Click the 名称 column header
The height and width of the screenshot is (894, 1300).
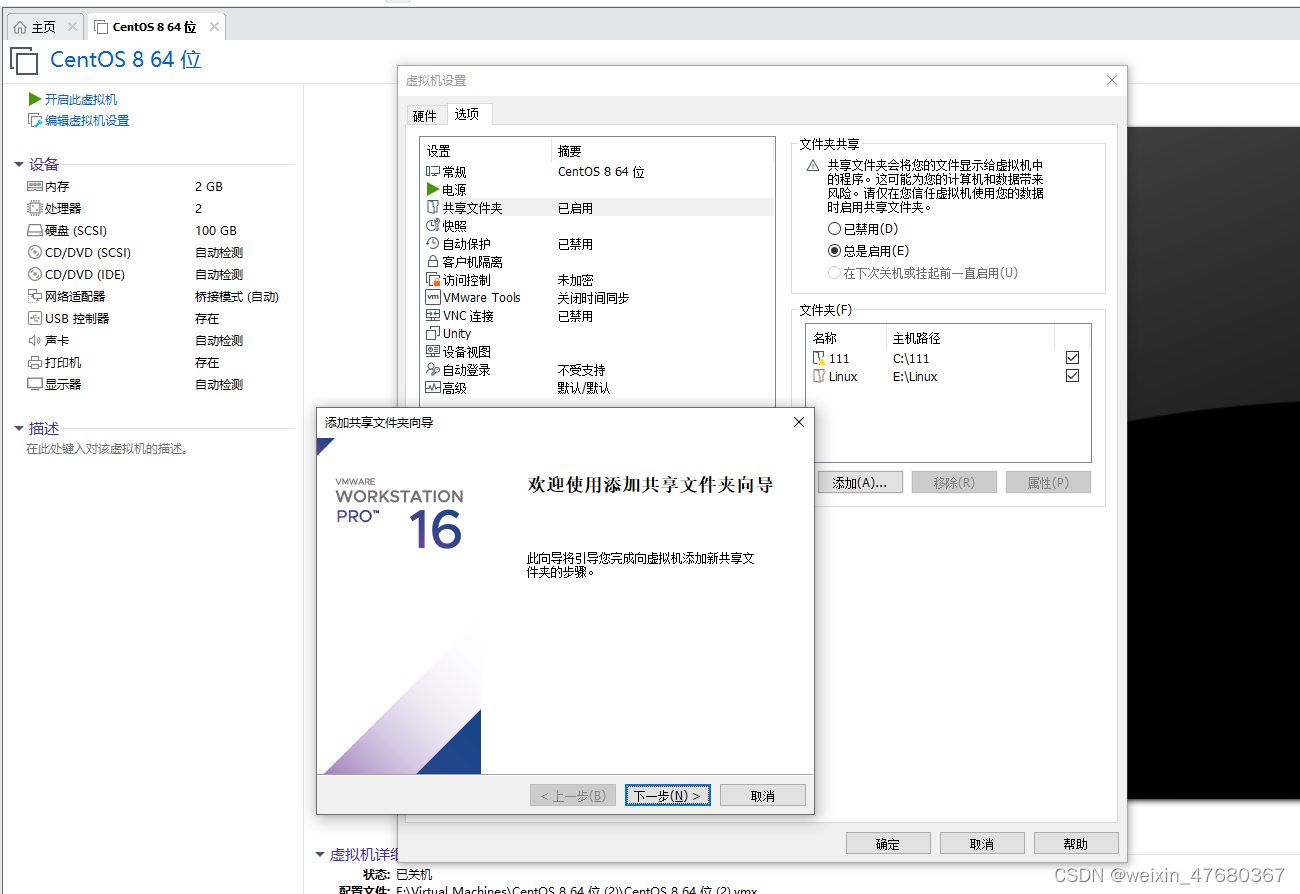click(825, 339)
